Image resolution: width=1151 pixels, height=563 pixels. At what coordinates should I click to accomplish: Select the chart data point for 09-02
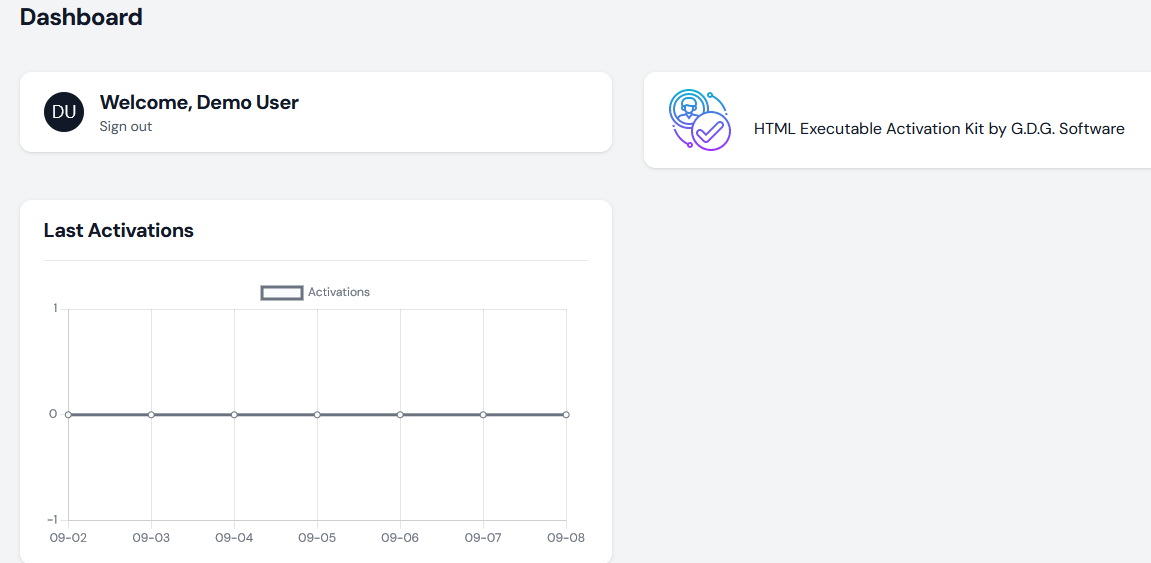tap(68, 414)
